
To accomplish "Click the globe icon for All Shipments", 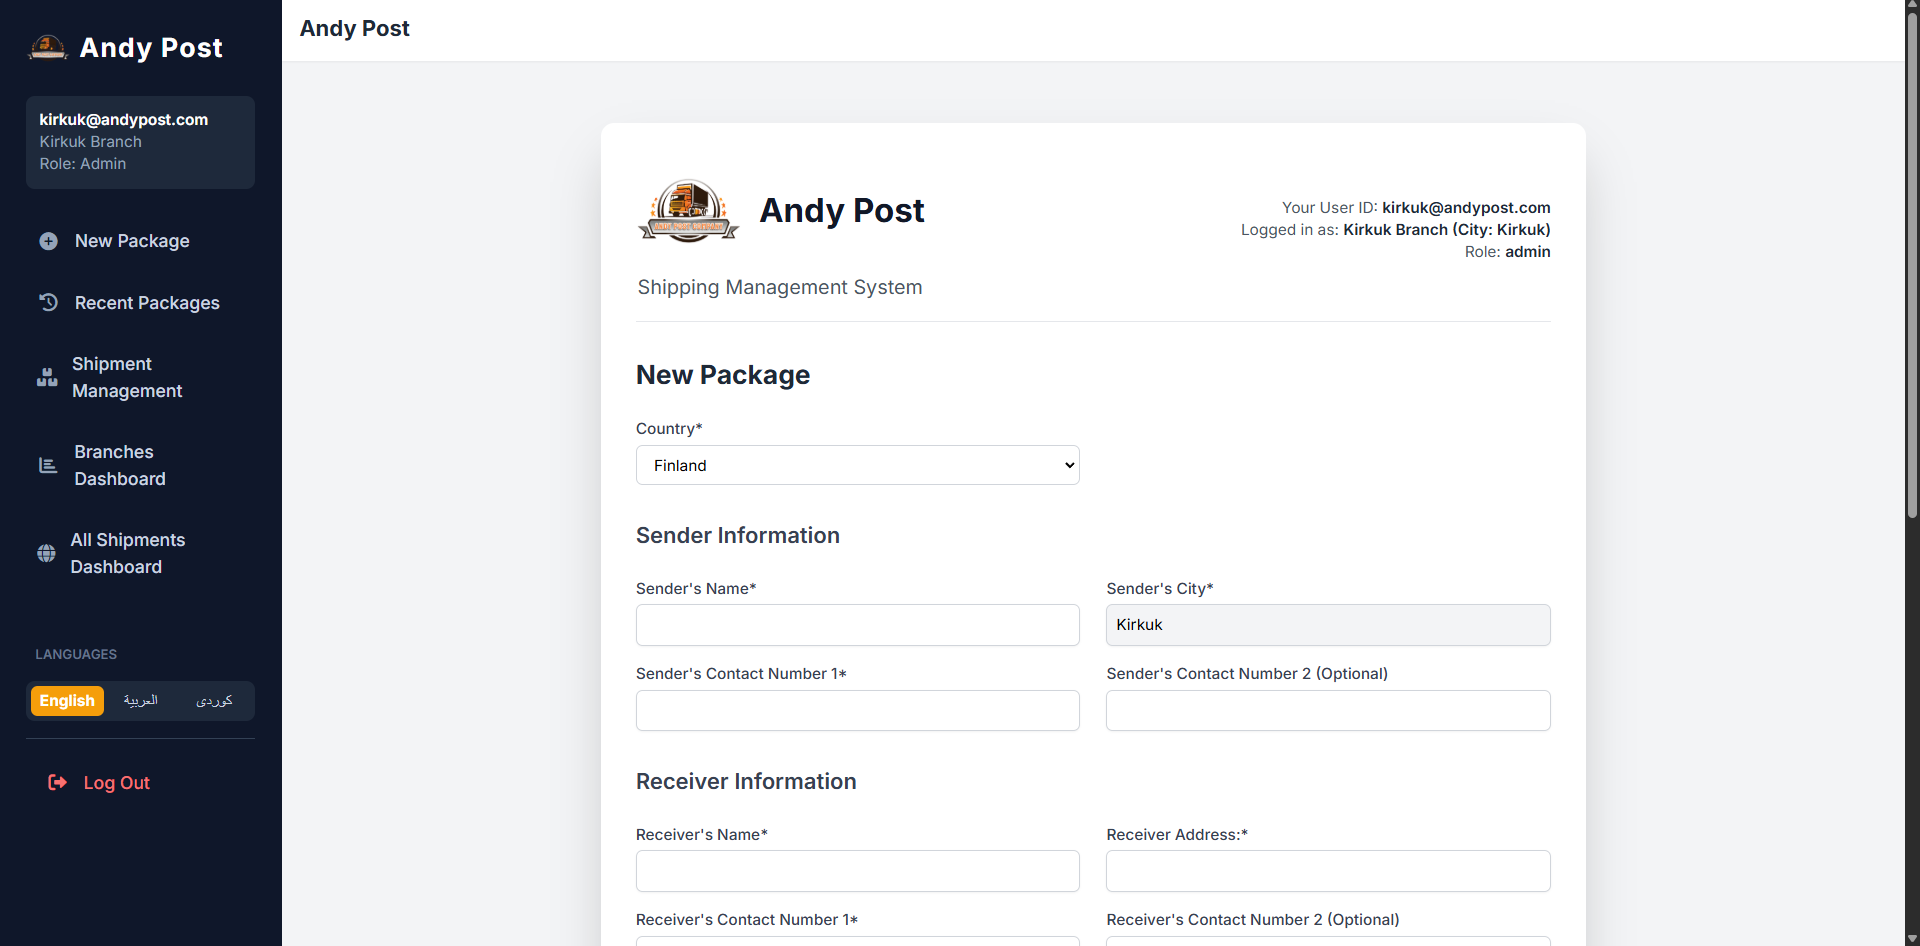I will [x=46, y=553].
